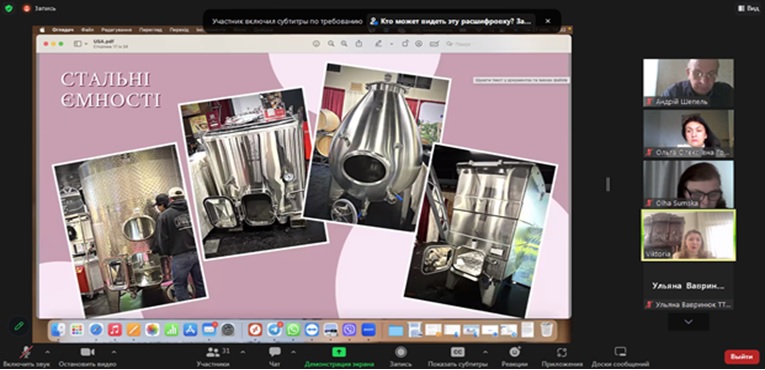The image size is (765, 370).
Task: Open Доски сообщений whiteboards button
Action: 620,357
